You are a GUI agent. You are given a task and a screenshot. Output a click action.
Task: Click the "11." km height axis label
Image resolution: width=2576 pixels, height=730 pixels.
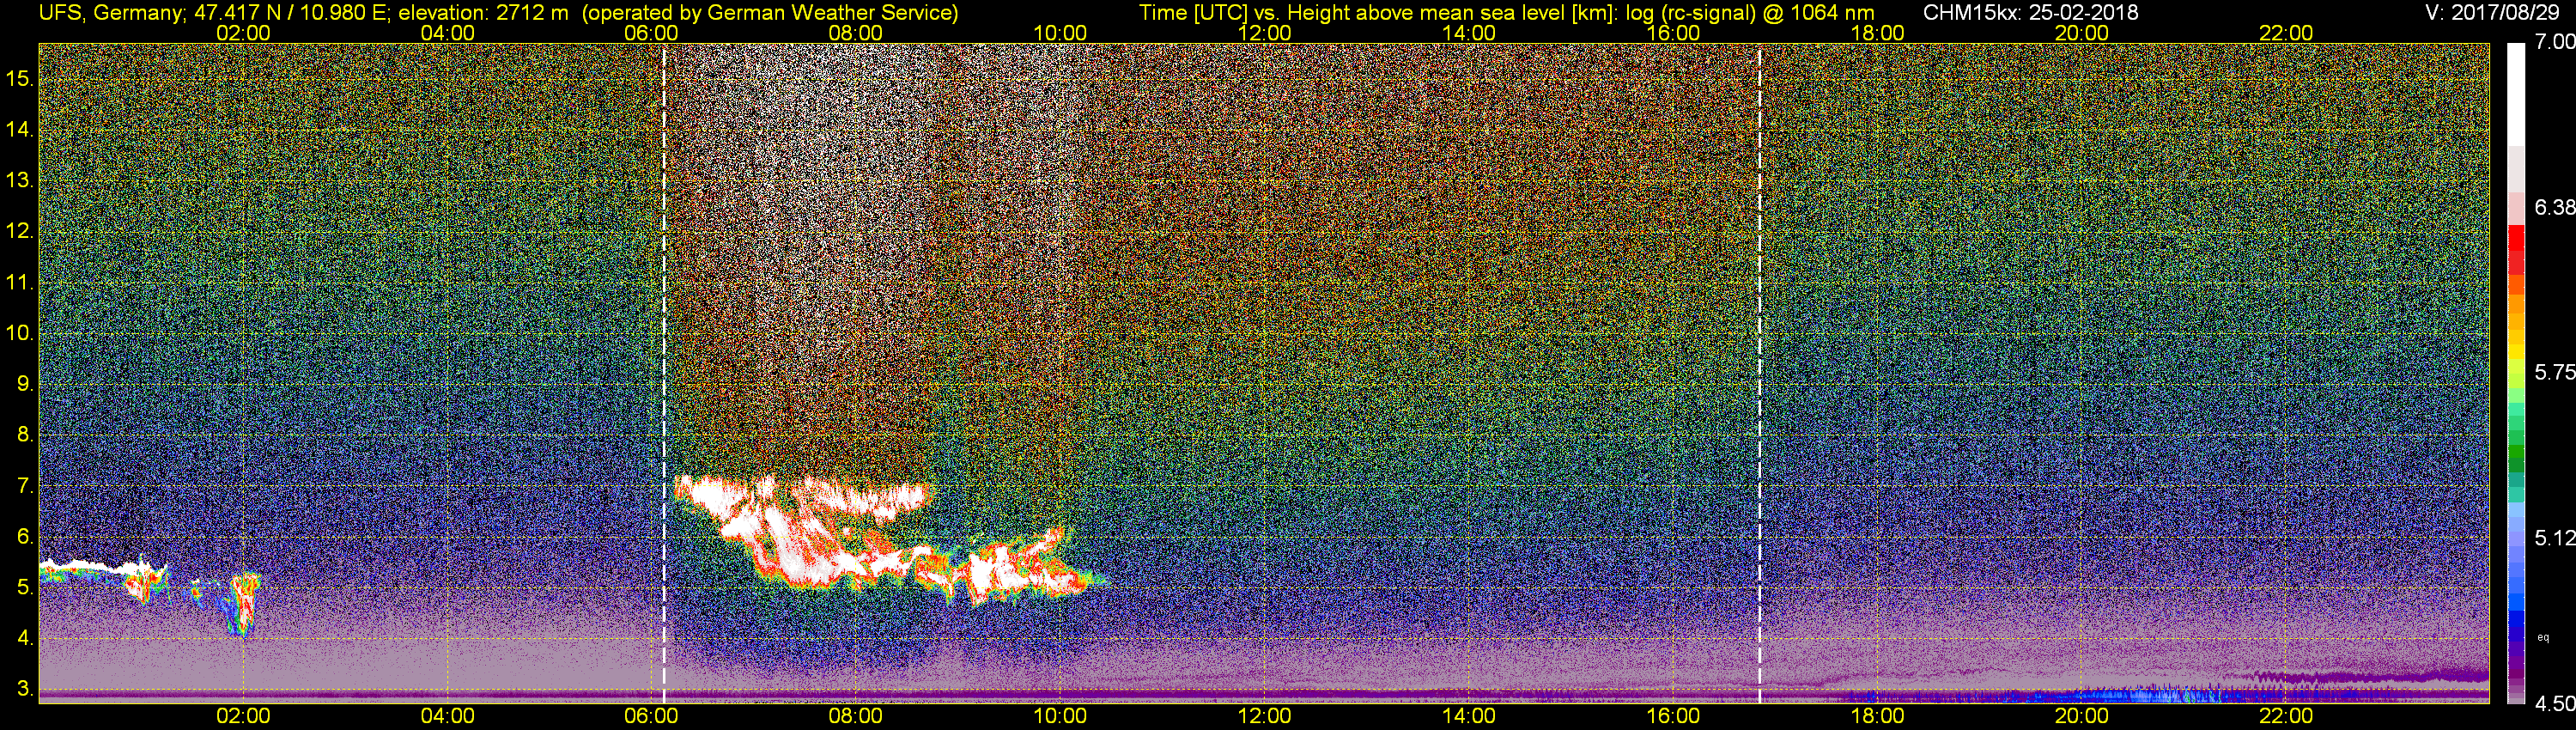pos(20,282)
